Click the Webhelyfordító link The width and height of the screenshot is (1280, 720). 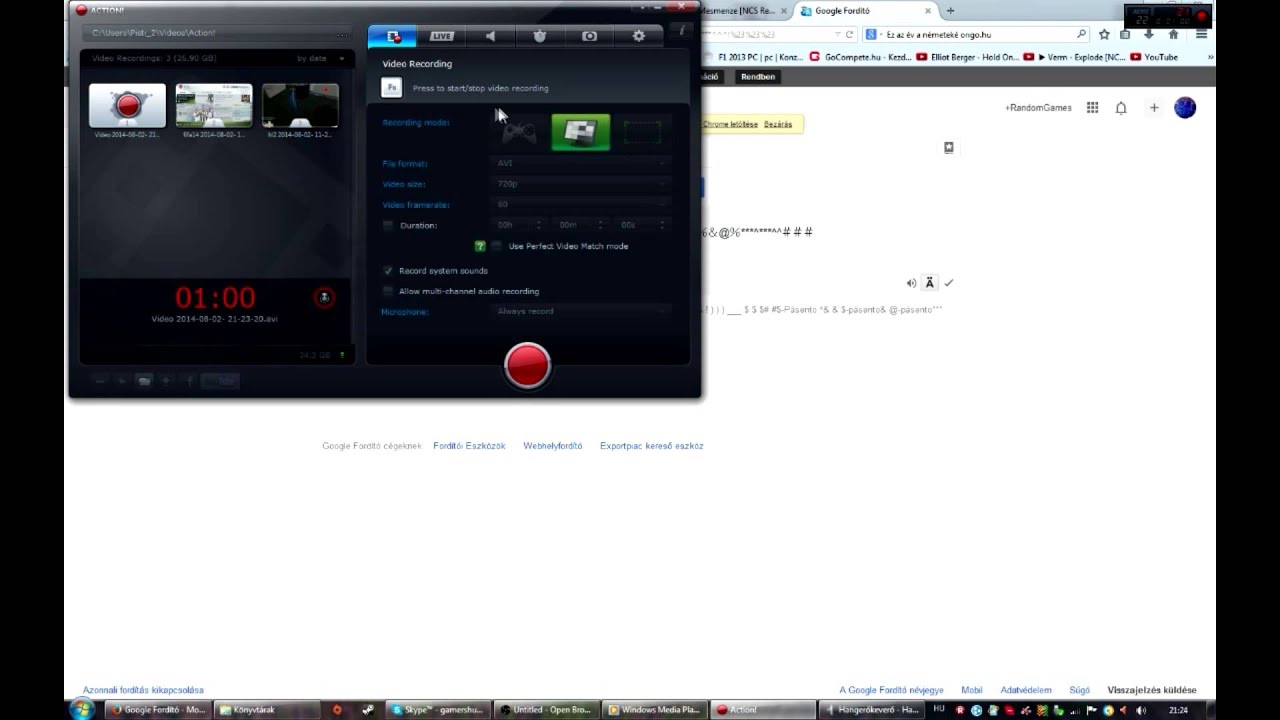[x=552, y=446]
